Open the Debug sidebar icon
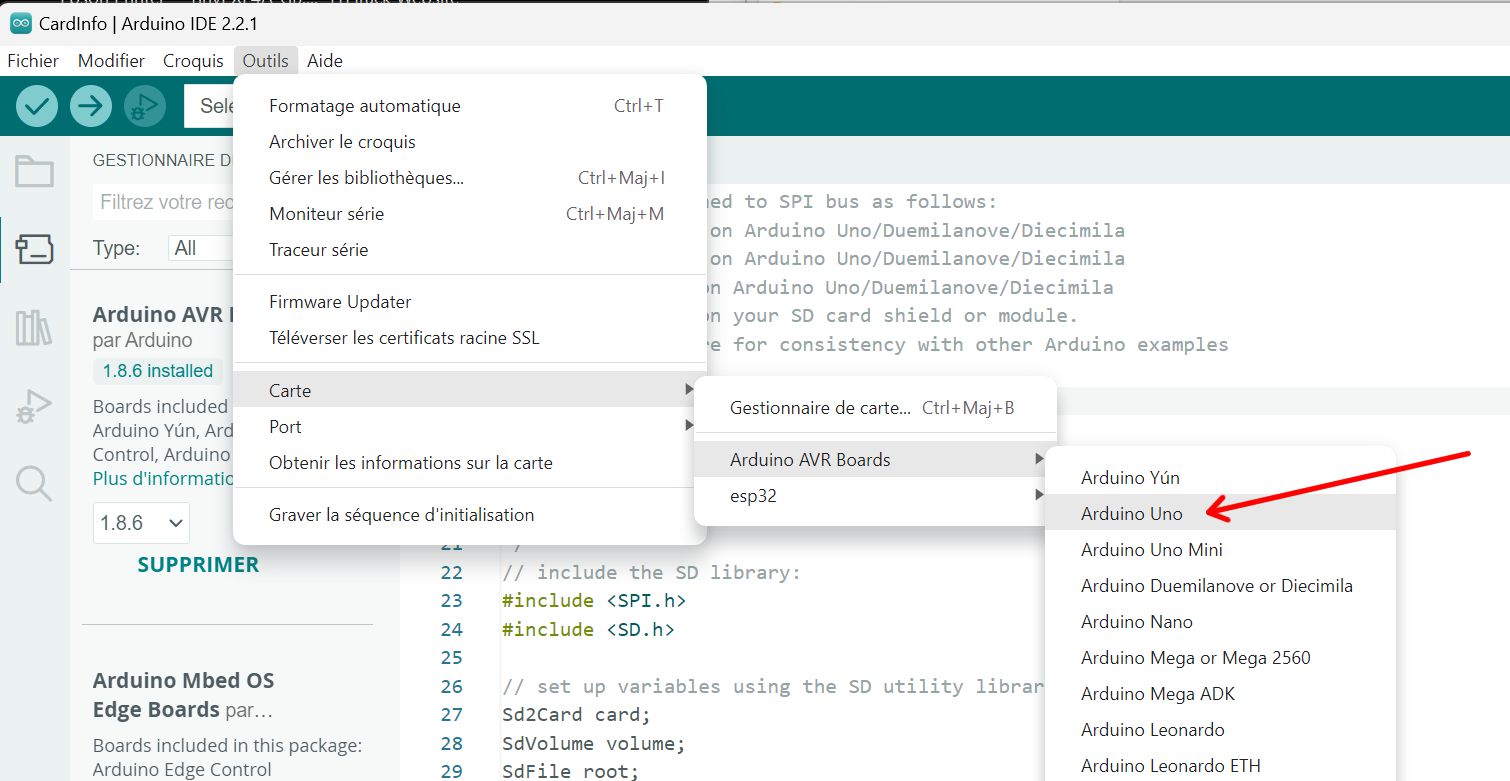Screen dimensions: 1510x781 point(34,406)
